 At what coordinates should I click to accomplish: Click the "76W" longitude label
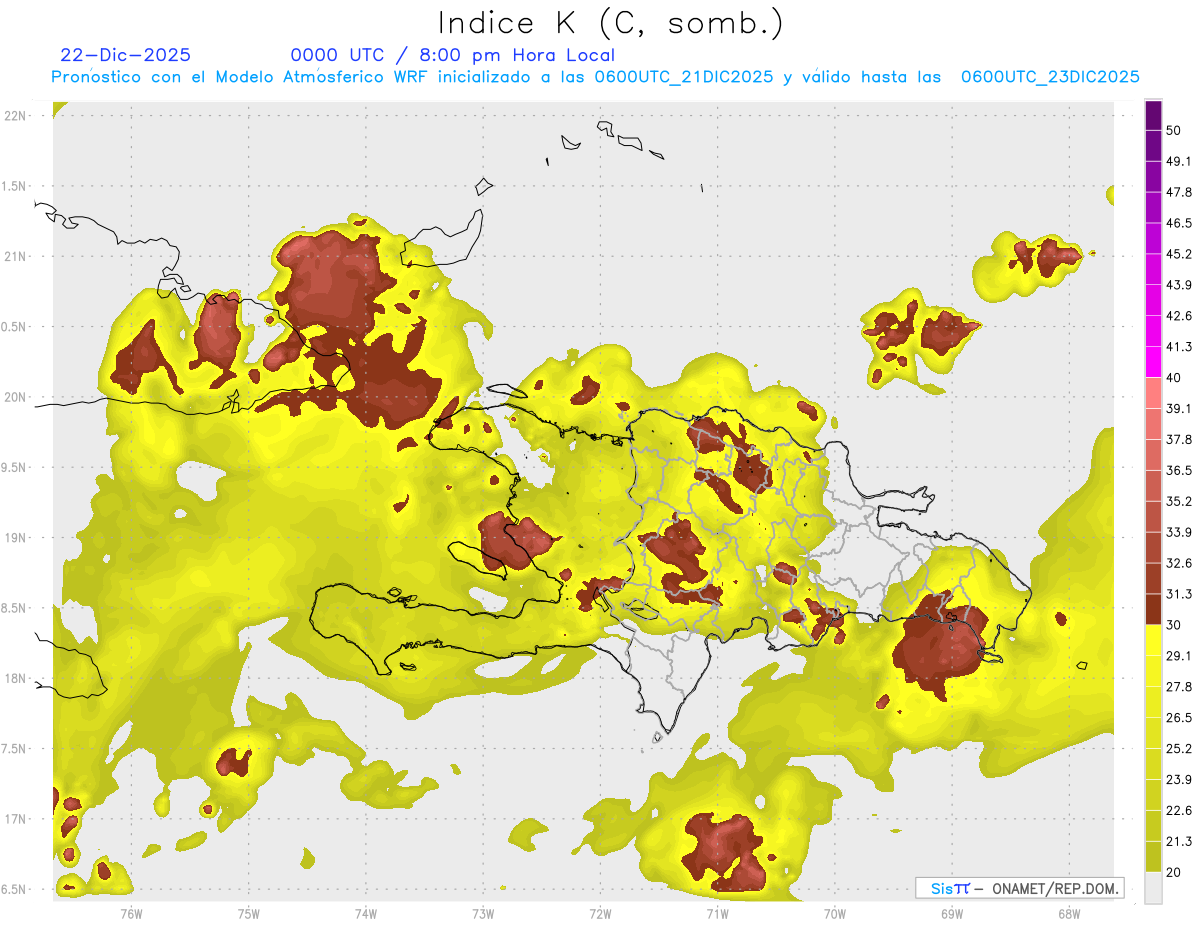click(x=131, y=913)
